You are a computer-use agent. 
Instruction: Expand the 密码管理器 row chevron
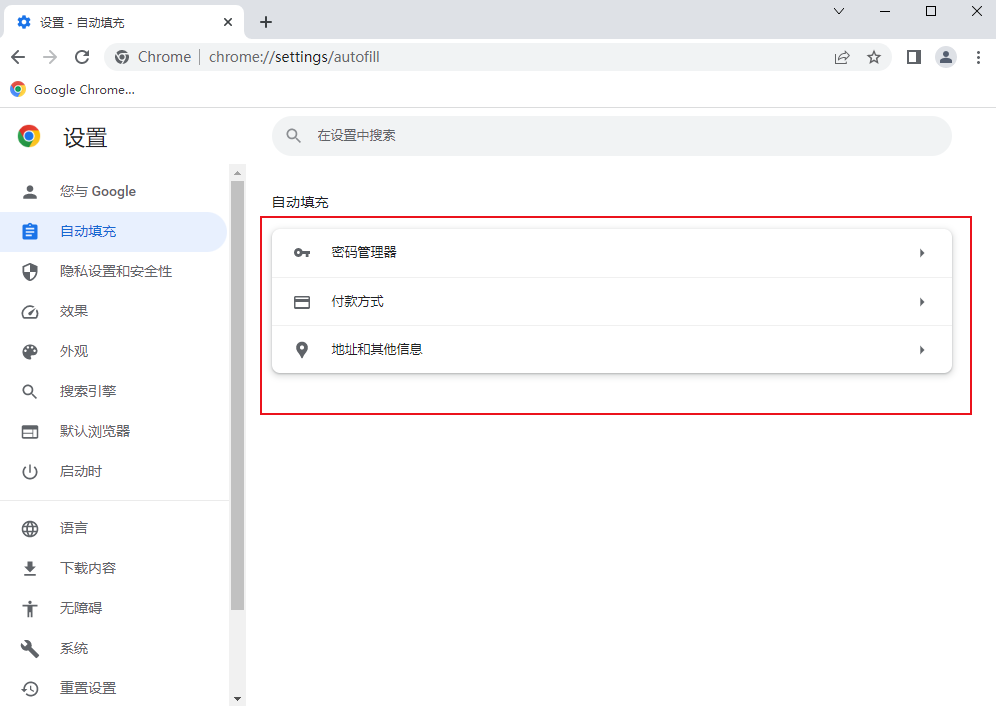(922, 252)
